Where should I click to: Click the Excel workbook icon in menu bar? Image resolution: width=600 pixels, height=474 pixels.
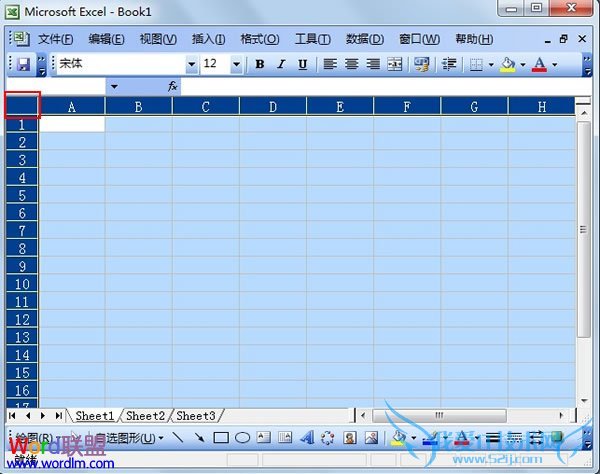tap(21, 39)
